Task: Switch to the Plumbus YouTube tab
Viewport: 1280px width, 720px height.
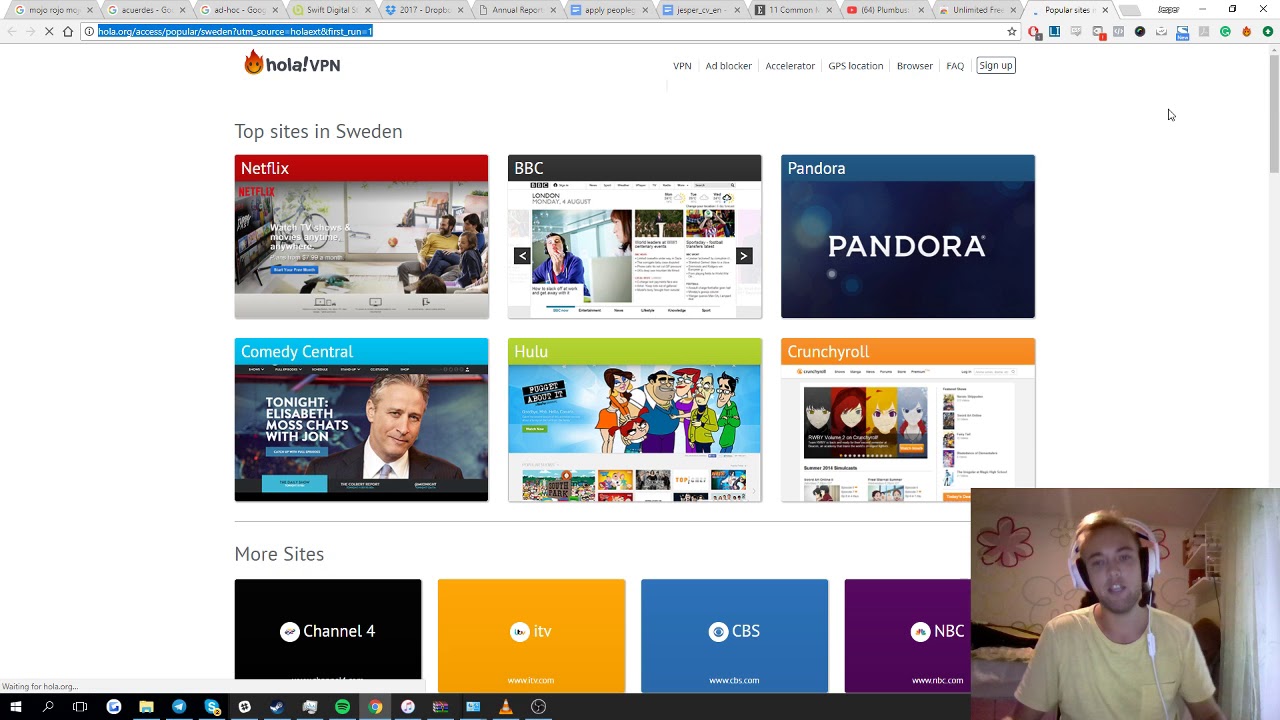Action: [x=887, y=10]
